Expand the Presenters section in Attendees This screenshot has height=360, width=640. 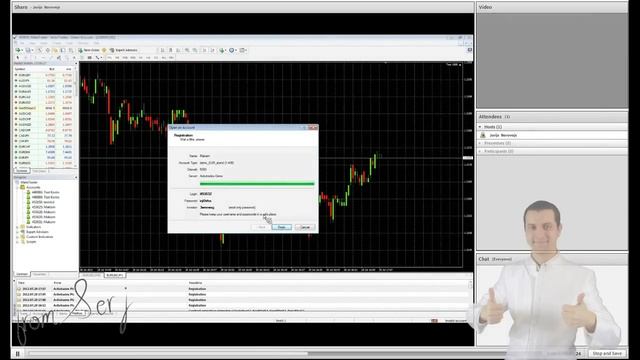pyautogui.click(x=480, y=143)
